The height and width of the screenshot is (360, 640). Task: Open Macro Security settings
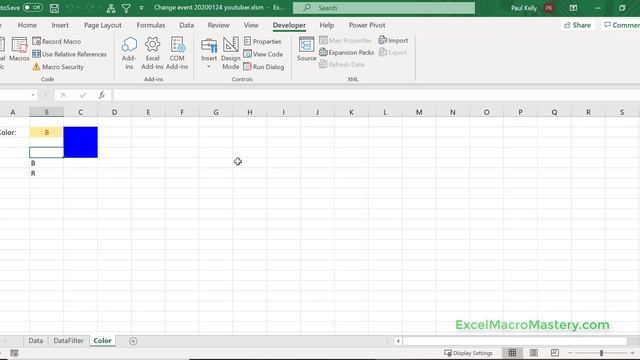(x=58, y=67)
